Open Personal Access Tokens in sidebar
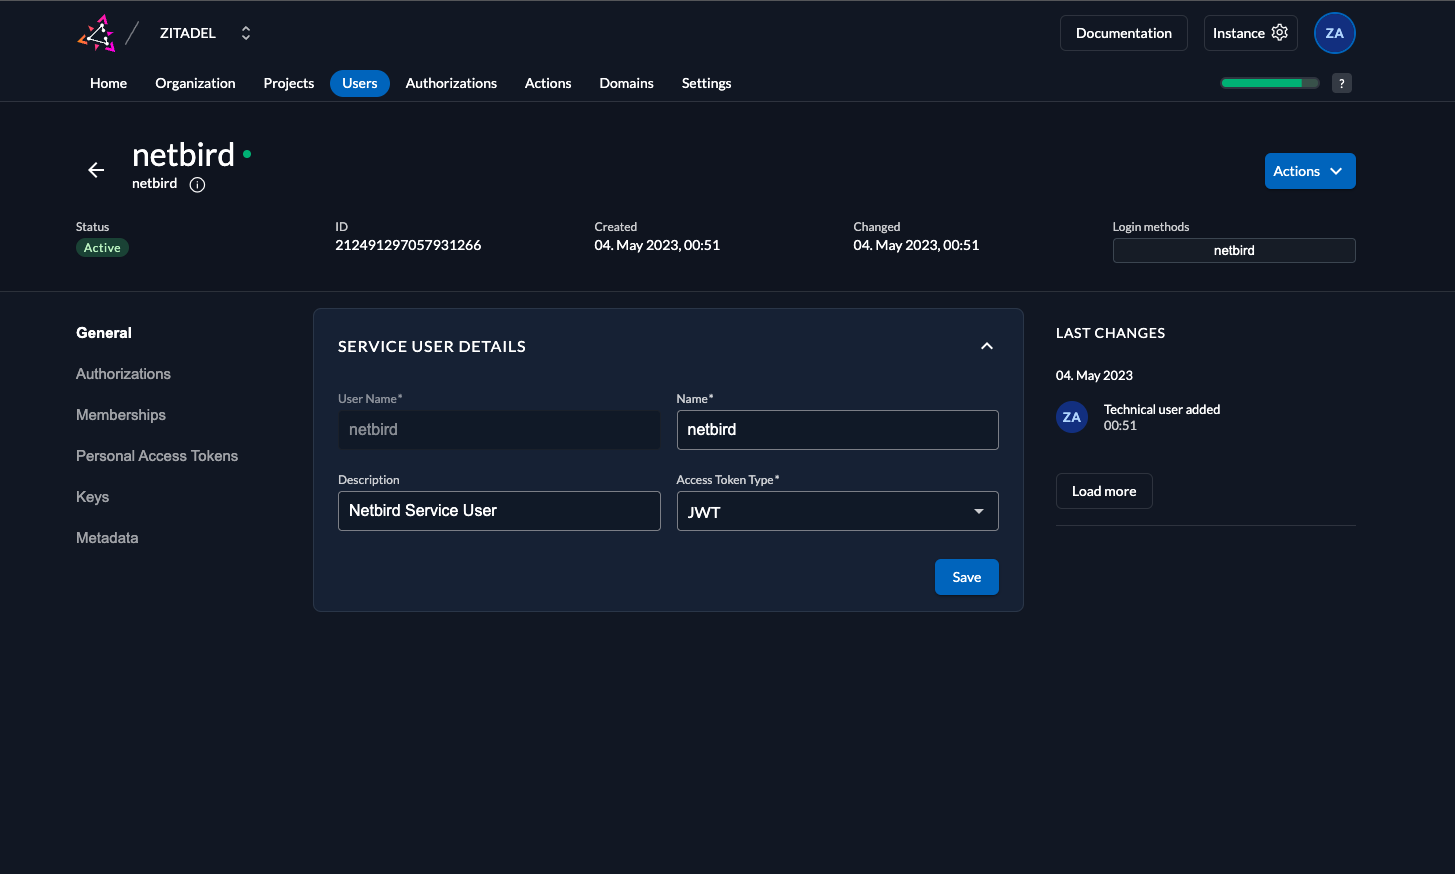This screenshot has height=874, width=1455. click(x=157, y=456)
